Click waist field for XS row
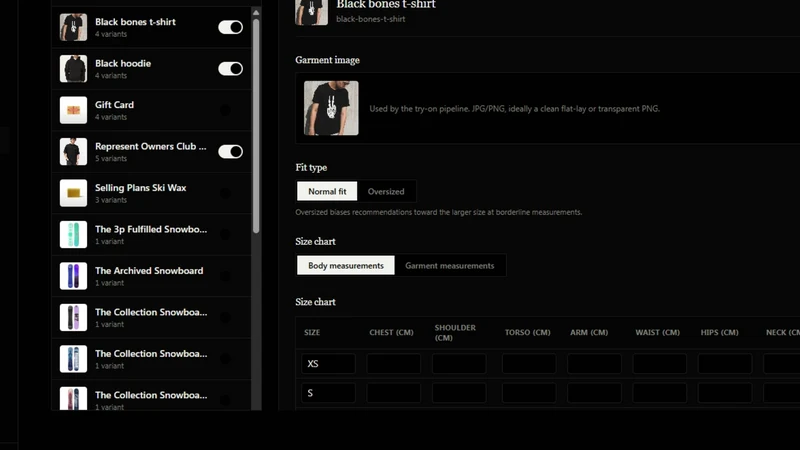The height and width of the screenshot is (450, 800). coord(659,364)
